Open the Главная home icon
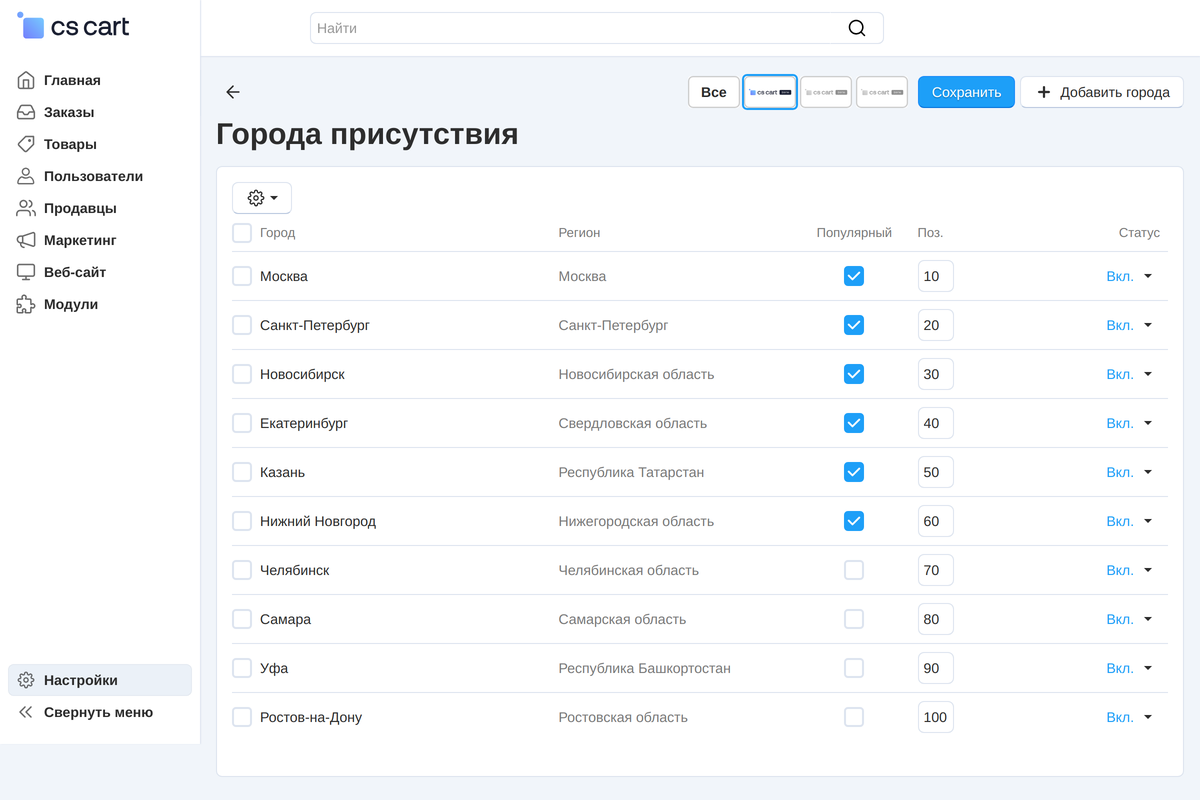1200x800 pixels. click(26, 80)
